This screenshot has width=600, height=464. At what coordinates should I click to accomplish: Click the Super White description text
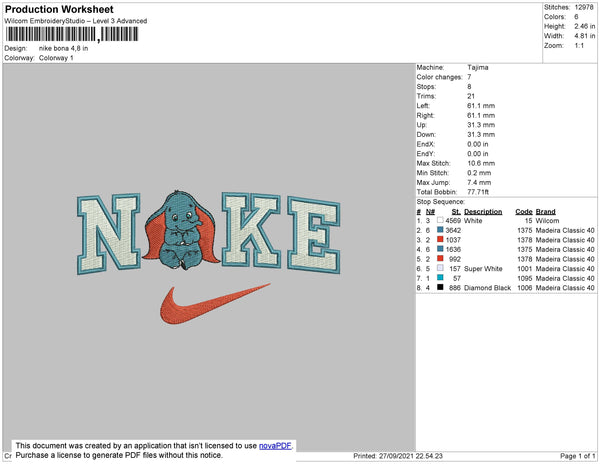pos(483,269)
